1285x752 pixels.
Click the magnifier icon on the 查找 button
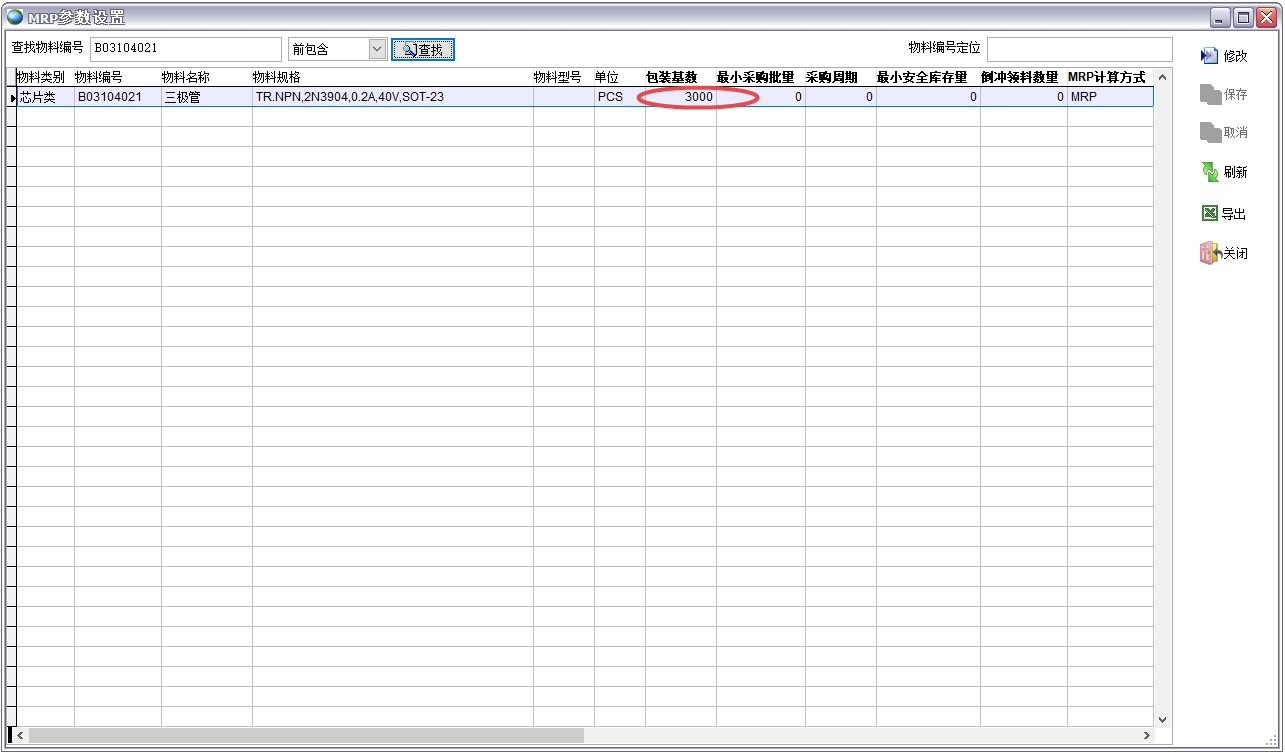point(408,48)
